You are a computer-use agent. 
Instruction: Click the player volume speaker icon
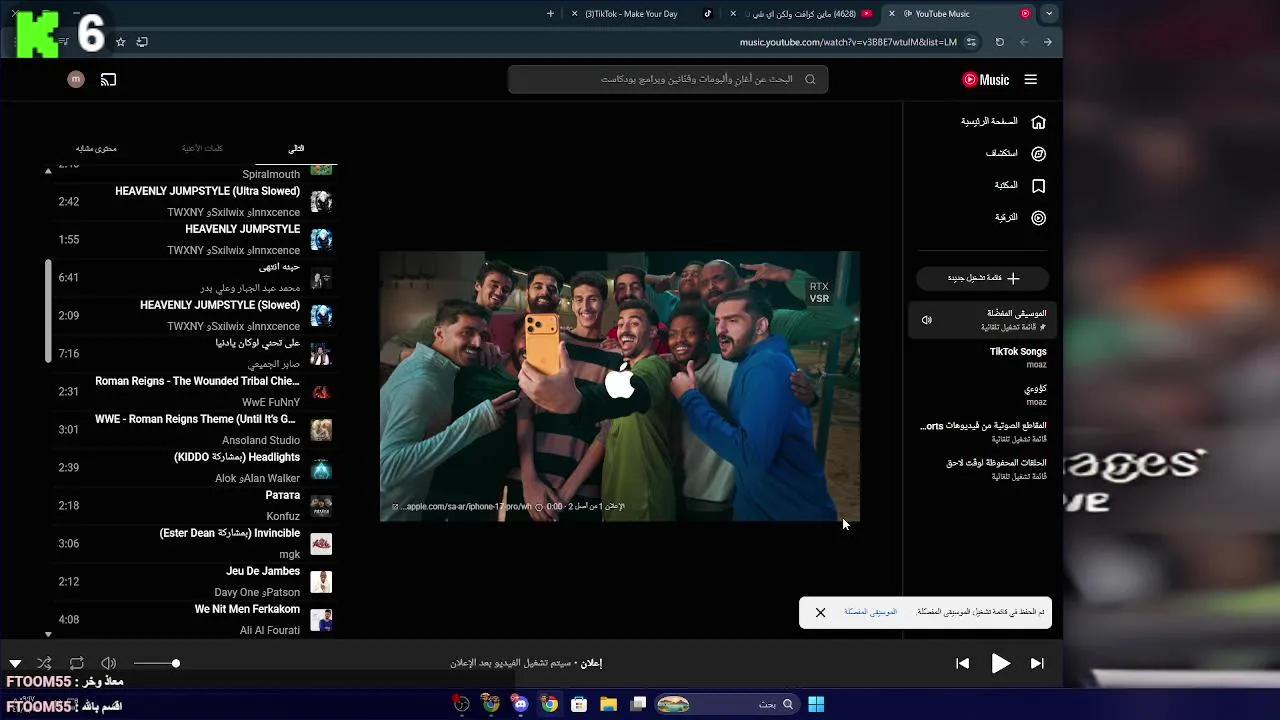[109, 663]
